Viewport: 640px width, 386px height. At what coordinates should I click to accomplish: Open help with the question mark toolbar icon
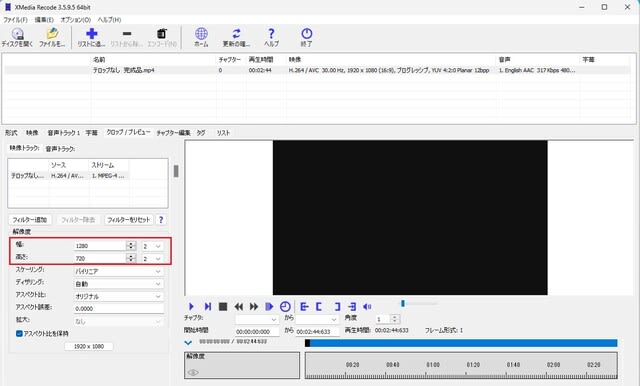271,38
